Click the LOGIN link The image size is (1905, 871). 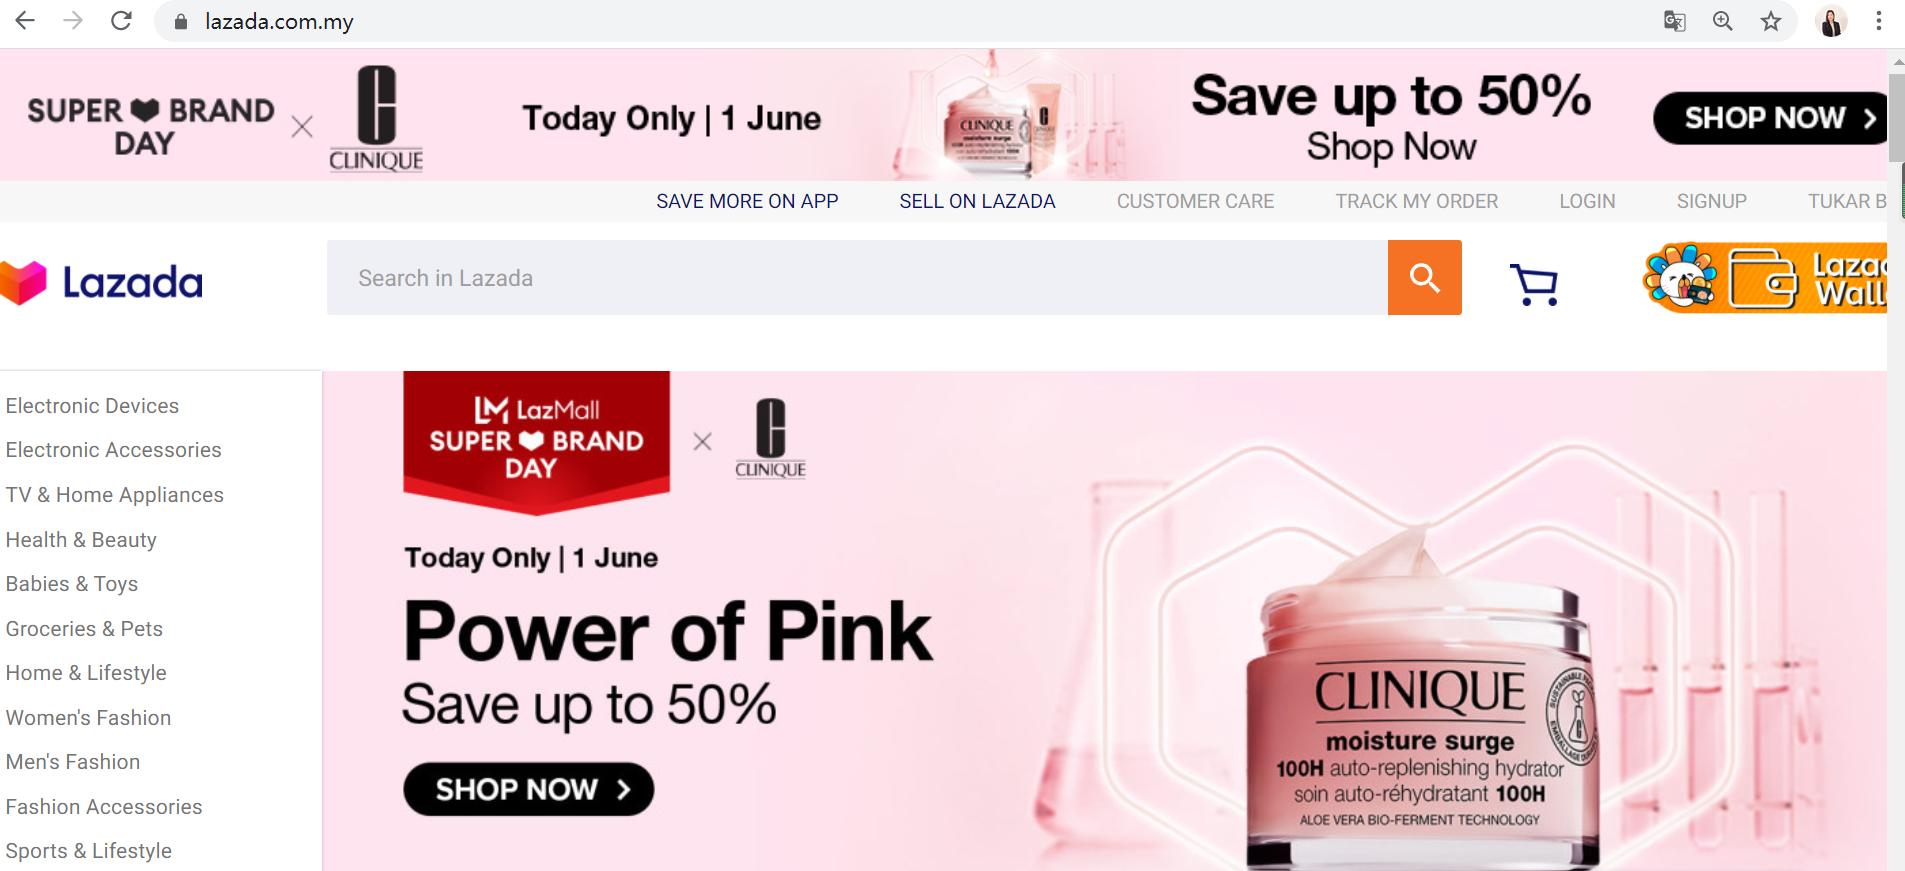tap(1587, 201)
